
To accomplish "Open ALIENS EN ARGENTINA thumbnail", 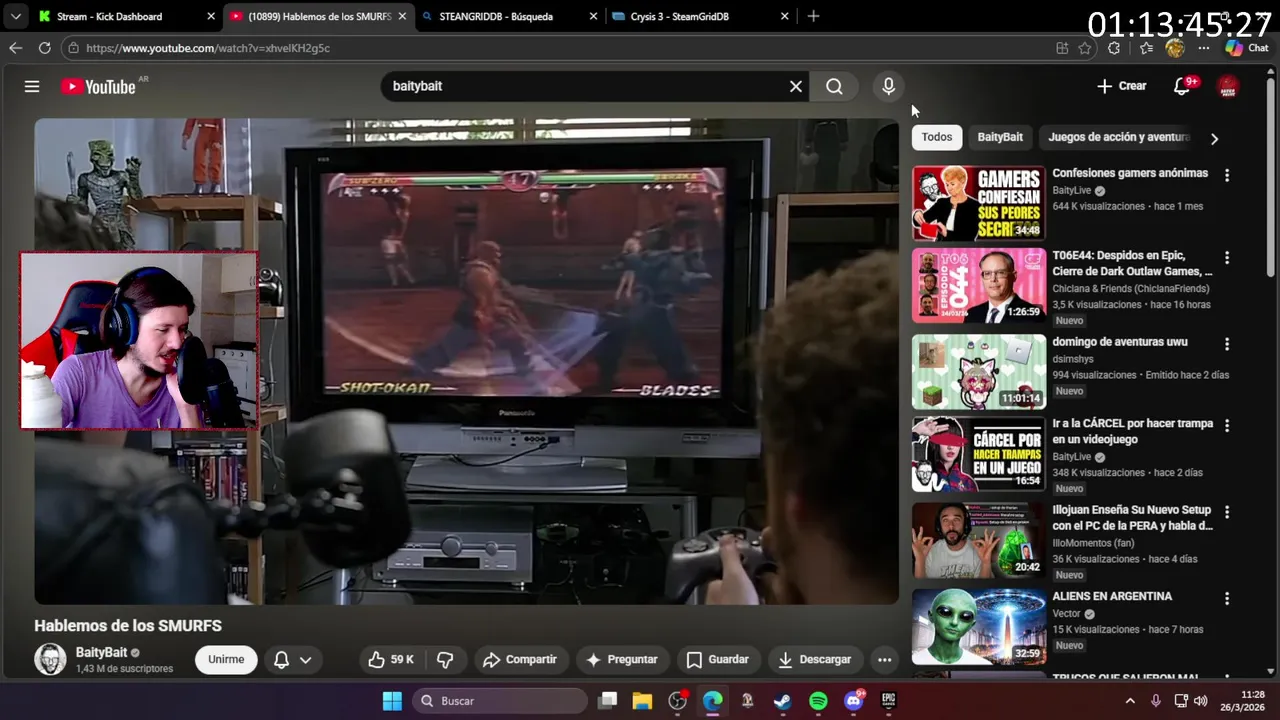I will click(x=979, y=626).
